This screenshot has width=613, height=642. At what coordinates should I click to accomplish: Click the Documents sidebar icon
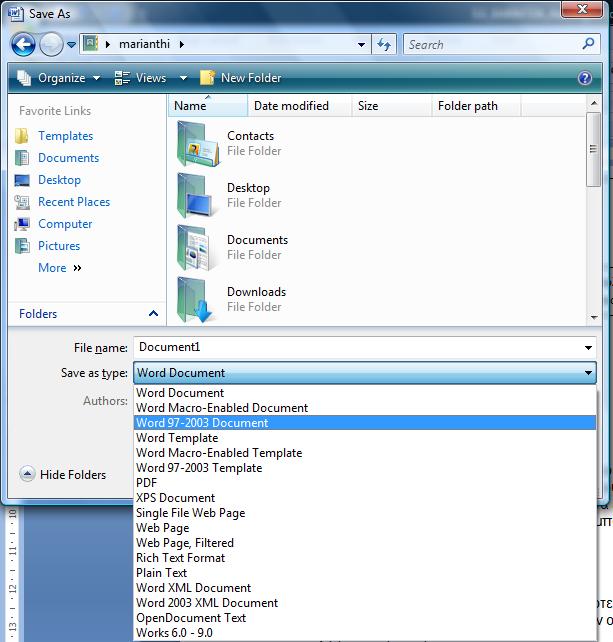pyautogui.click(x=22, y=158)
